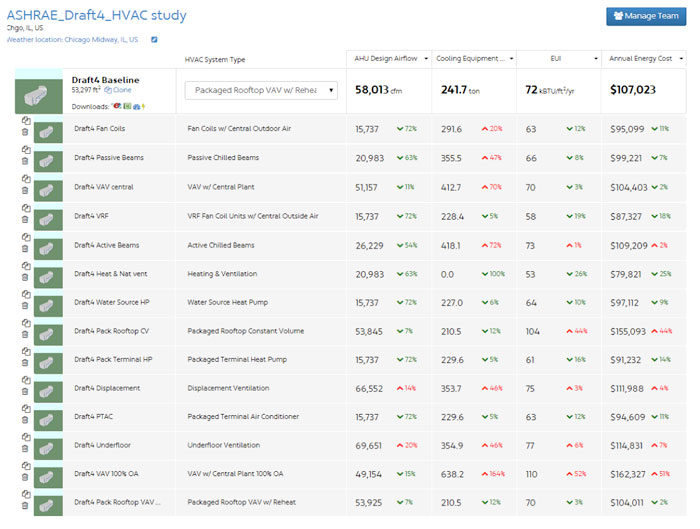Image resolution: width=700 pixels, height=529 pixels.
Task: Click copy icon for Draft4 Water Source HP
Action: (25, 293)
